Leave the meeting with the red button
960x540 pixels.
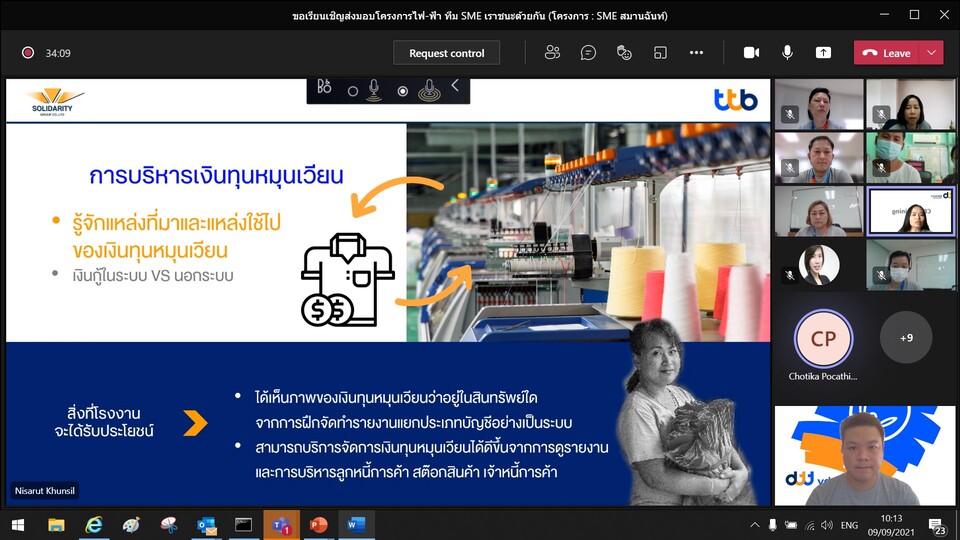point(887,53)
